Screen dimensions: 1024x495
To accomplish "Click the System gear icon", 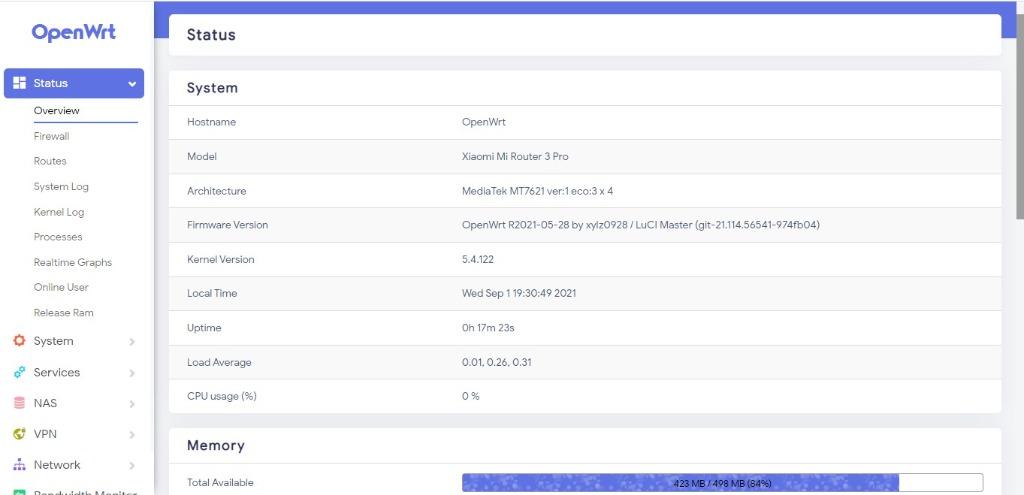I will (19, 341).
